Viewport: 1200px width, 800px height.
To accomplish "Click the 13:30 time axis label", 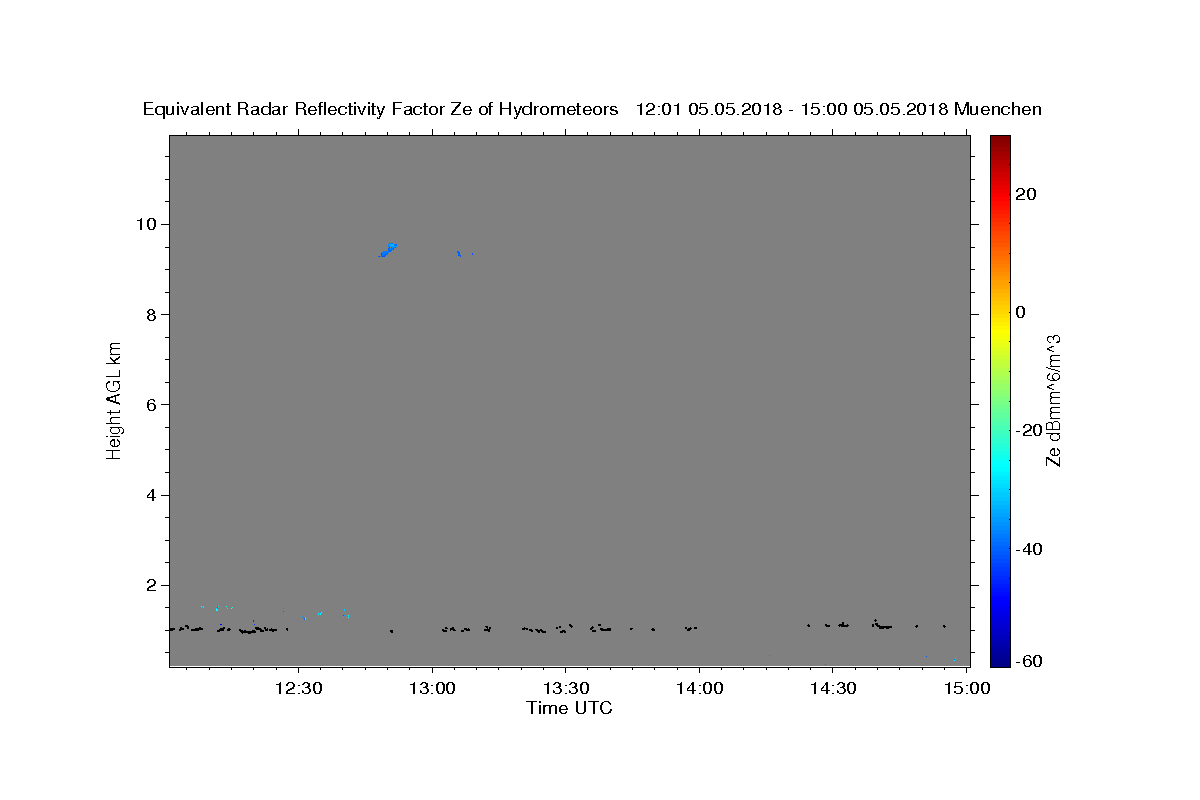I will (565, 688).
